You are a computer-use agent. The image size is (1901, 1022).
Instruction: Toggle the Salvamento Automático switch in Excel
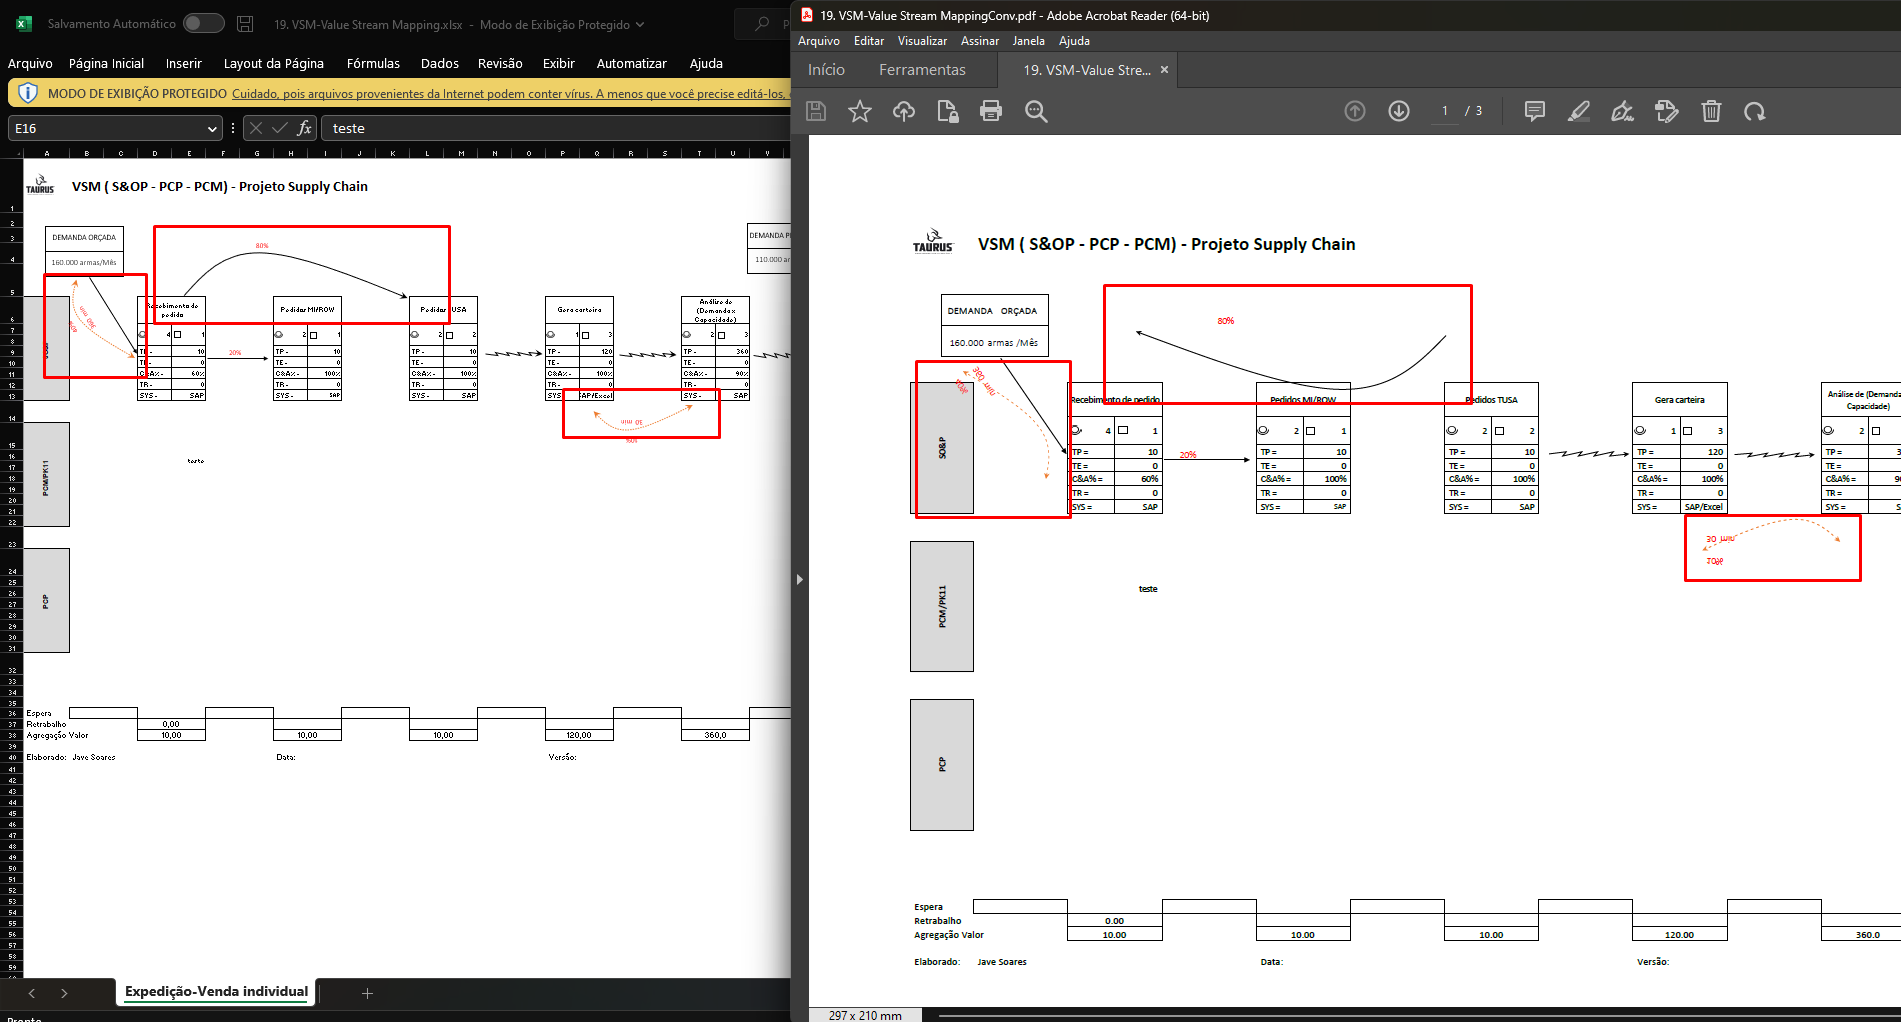pyautogui.click(x=204, y=23)
